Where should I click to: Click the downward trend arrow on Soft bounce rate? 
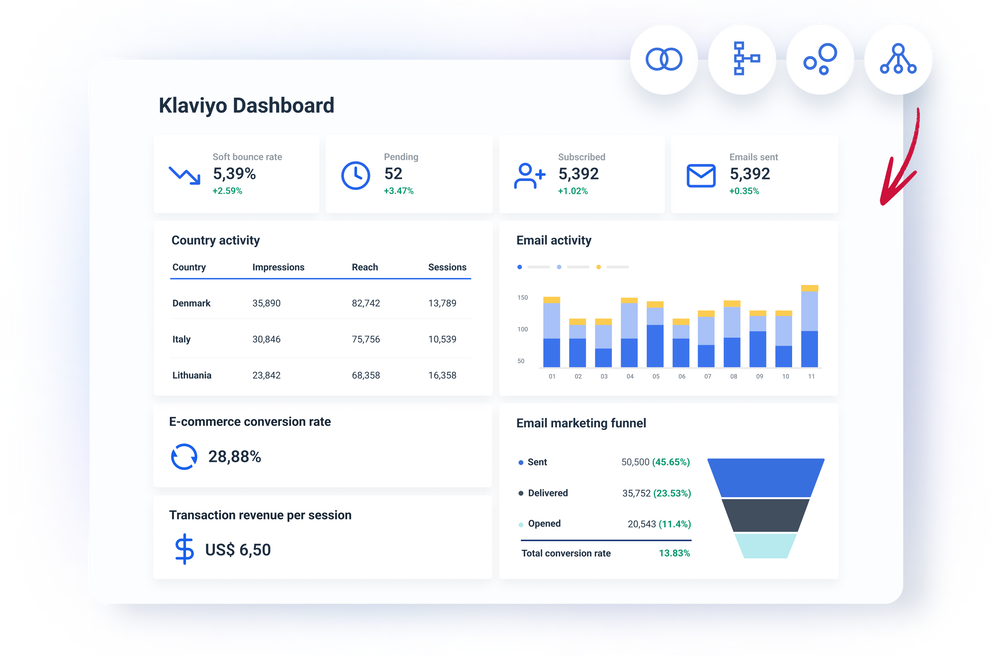pyautogui.click(x=183, y=174)
